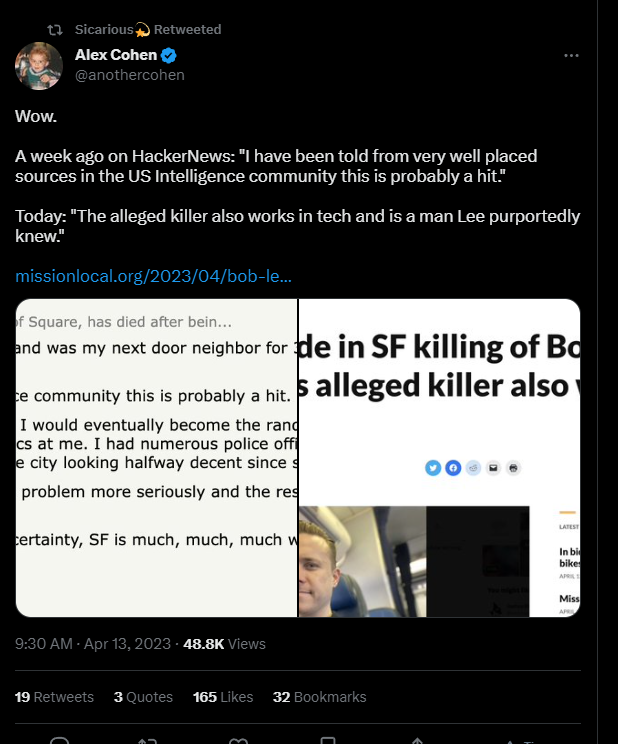Screen dimensions: 618x744
Task: Open the Alex Cohen display name link
Action: coord(116,55)
